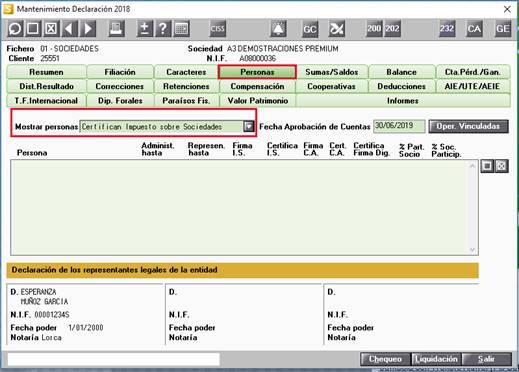Select the Personas tab

coord(257,72)
